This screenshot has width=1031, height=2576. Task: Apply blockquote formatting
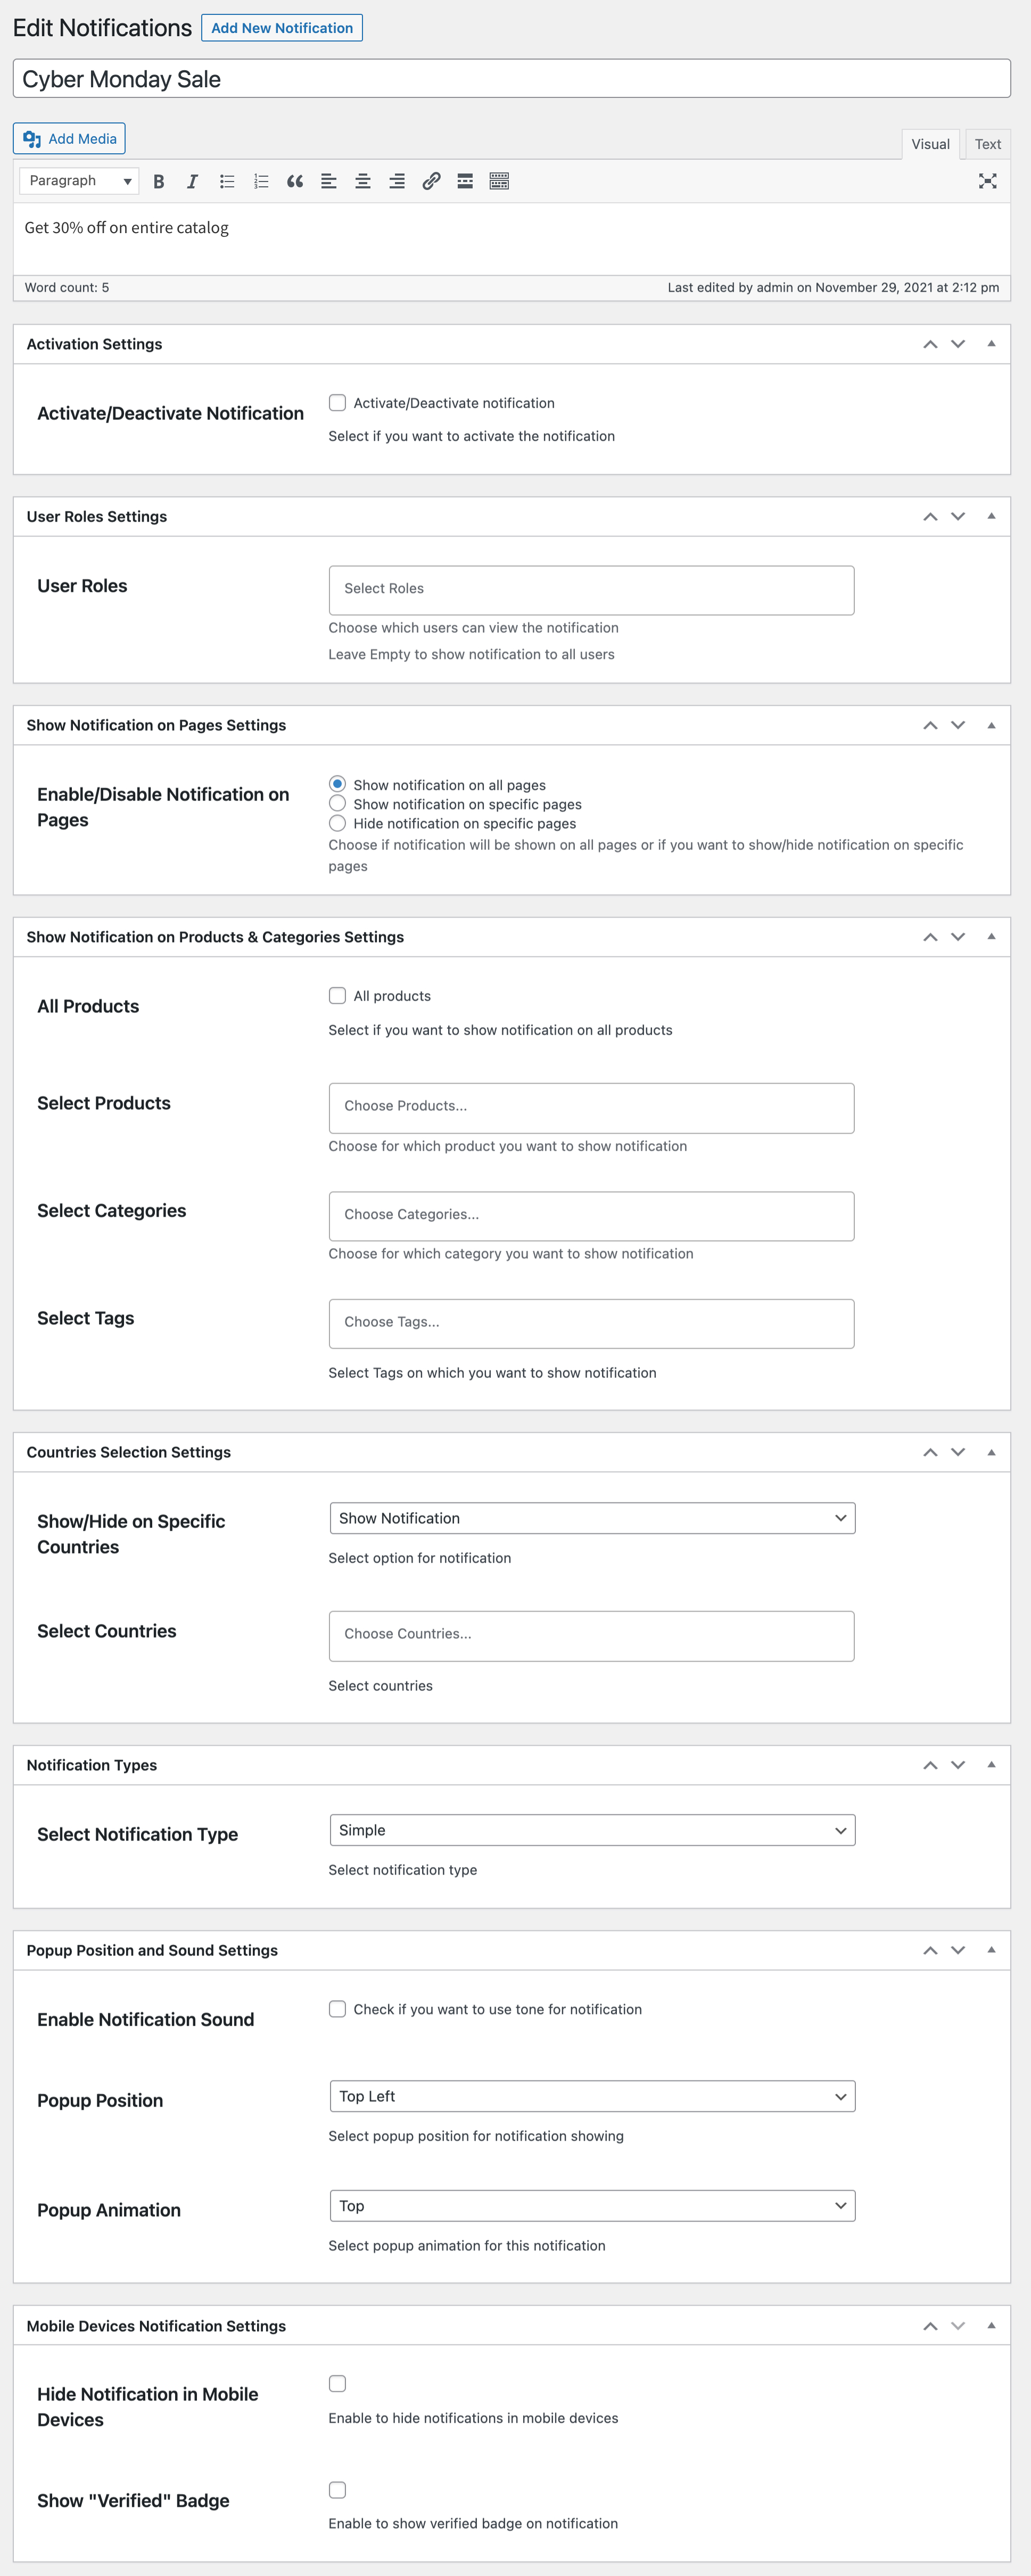click(294, 181)
